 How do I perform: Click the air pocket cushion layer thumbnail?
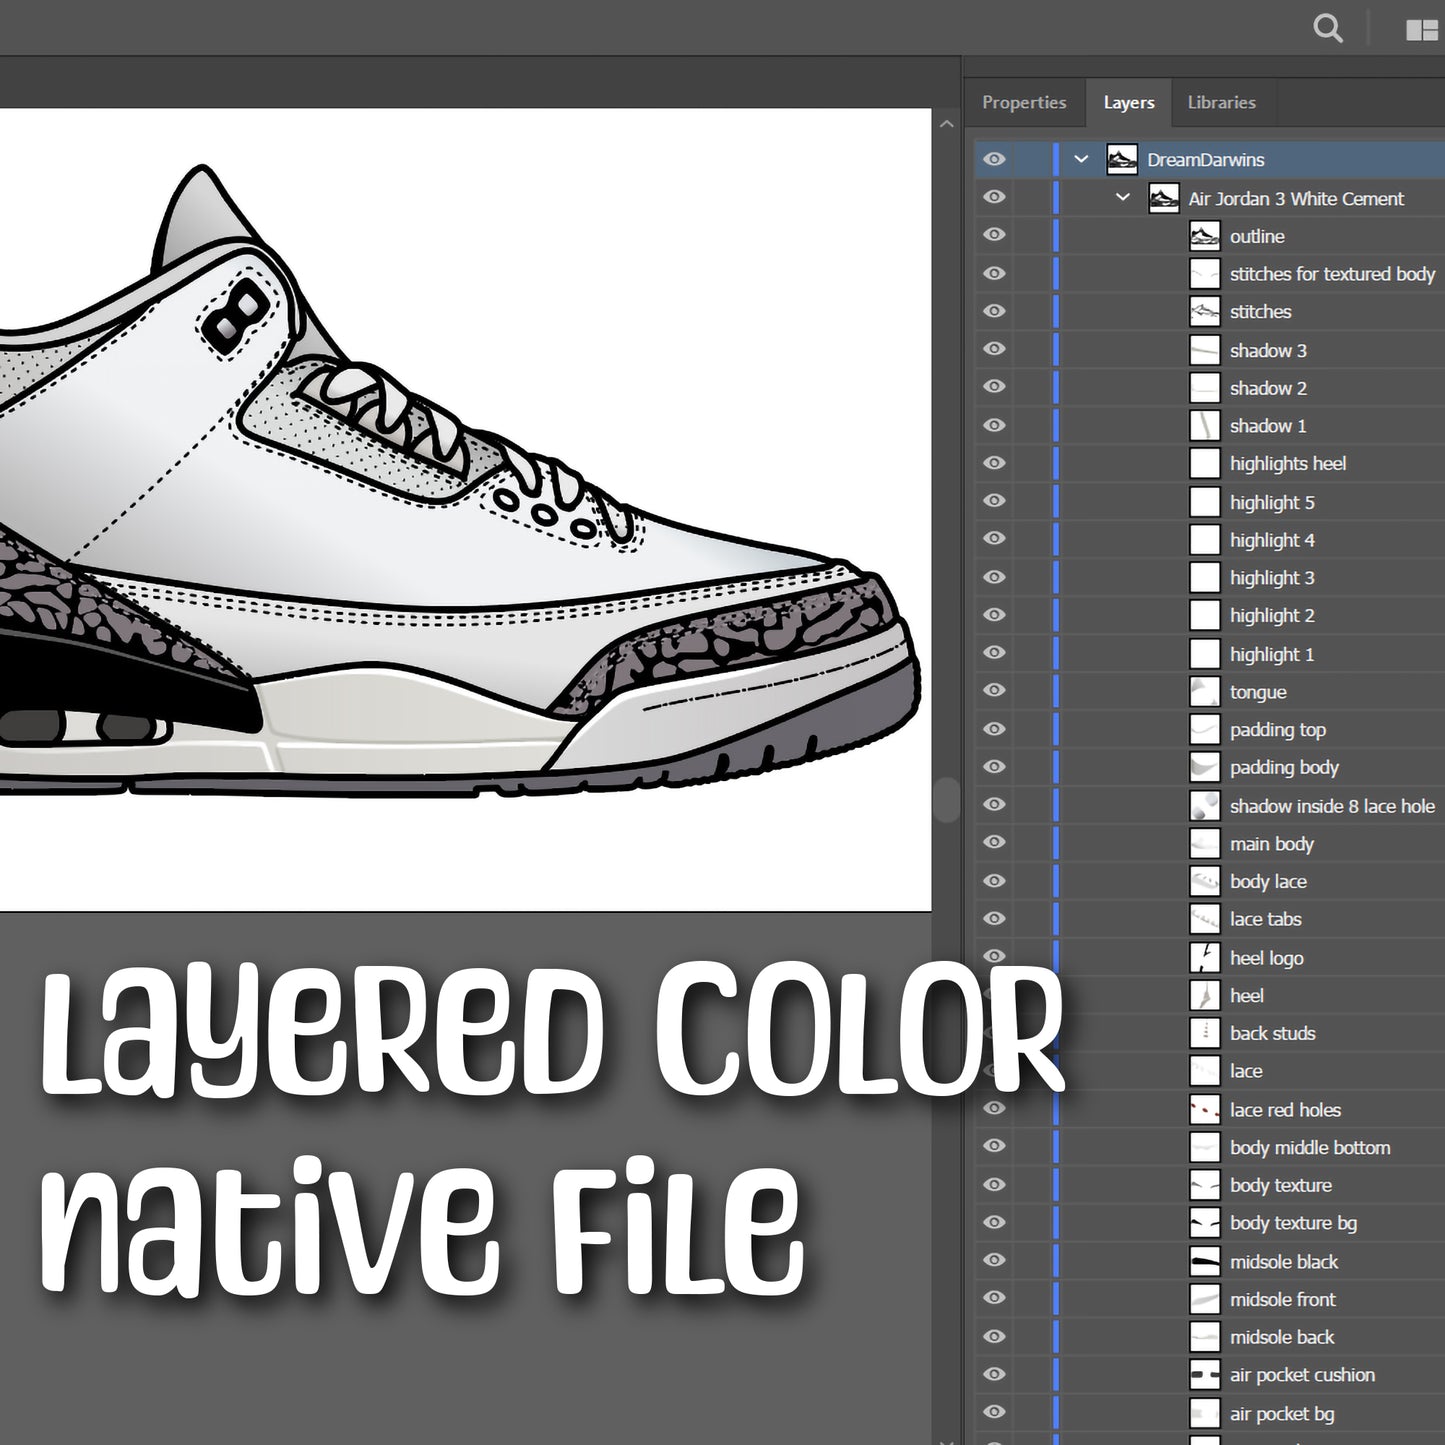point(1203,1375)
